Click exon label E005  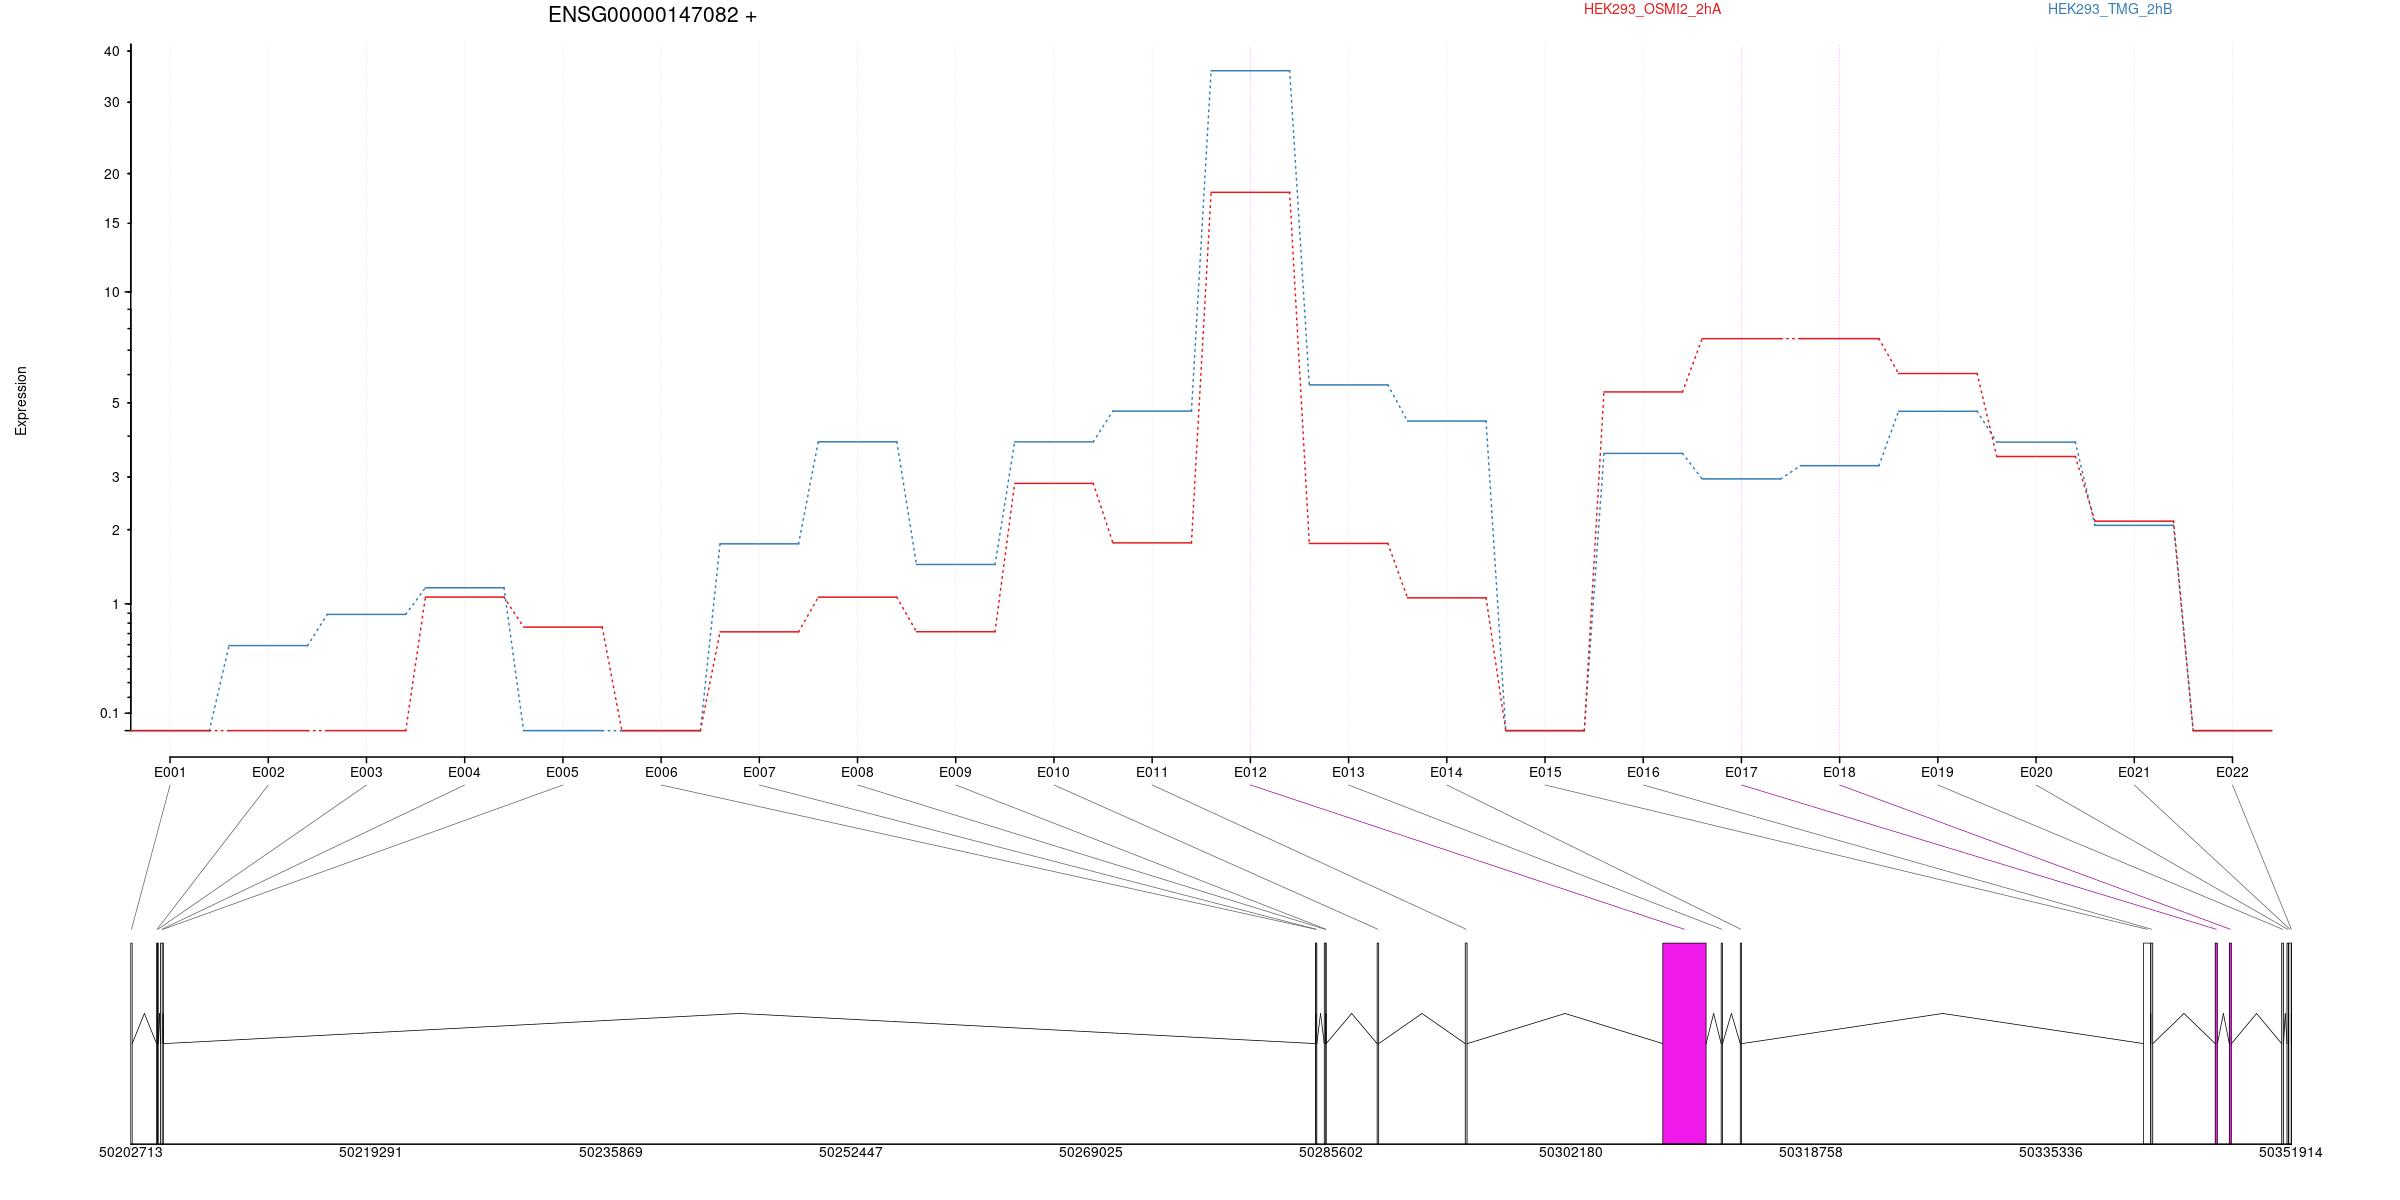(x=562, y=772)
